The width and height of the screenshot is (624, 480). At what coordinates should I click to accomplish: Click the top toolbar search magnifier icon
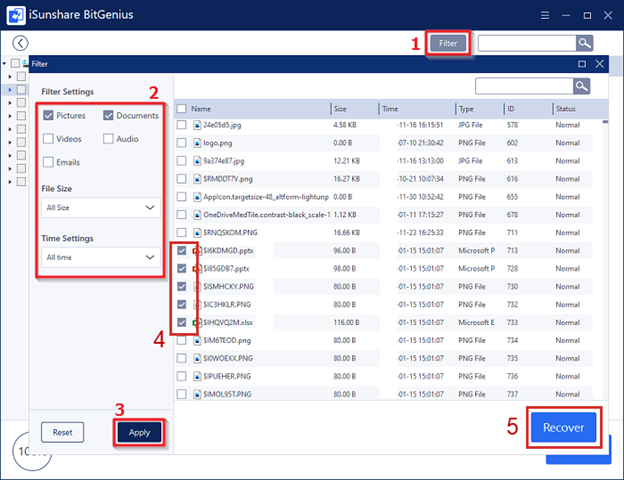(x=584, y=43)
